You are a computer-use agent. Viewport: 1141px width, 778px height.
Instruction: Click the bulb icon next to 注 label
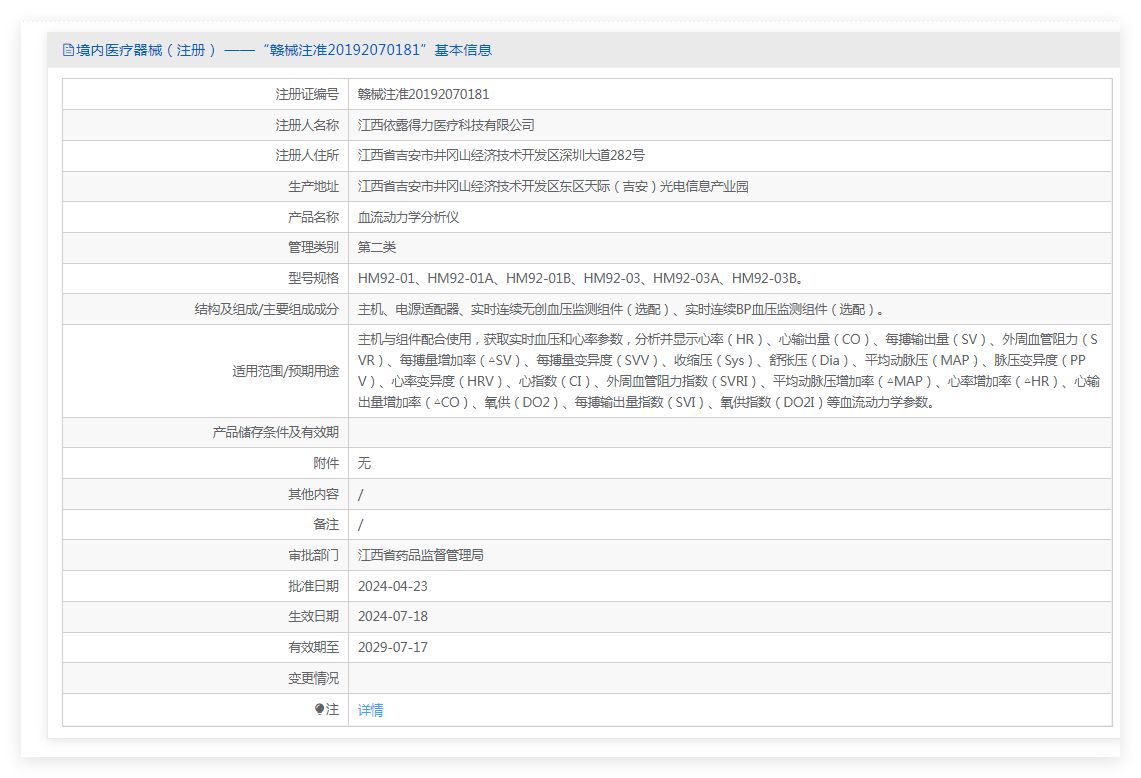point(319,710)
